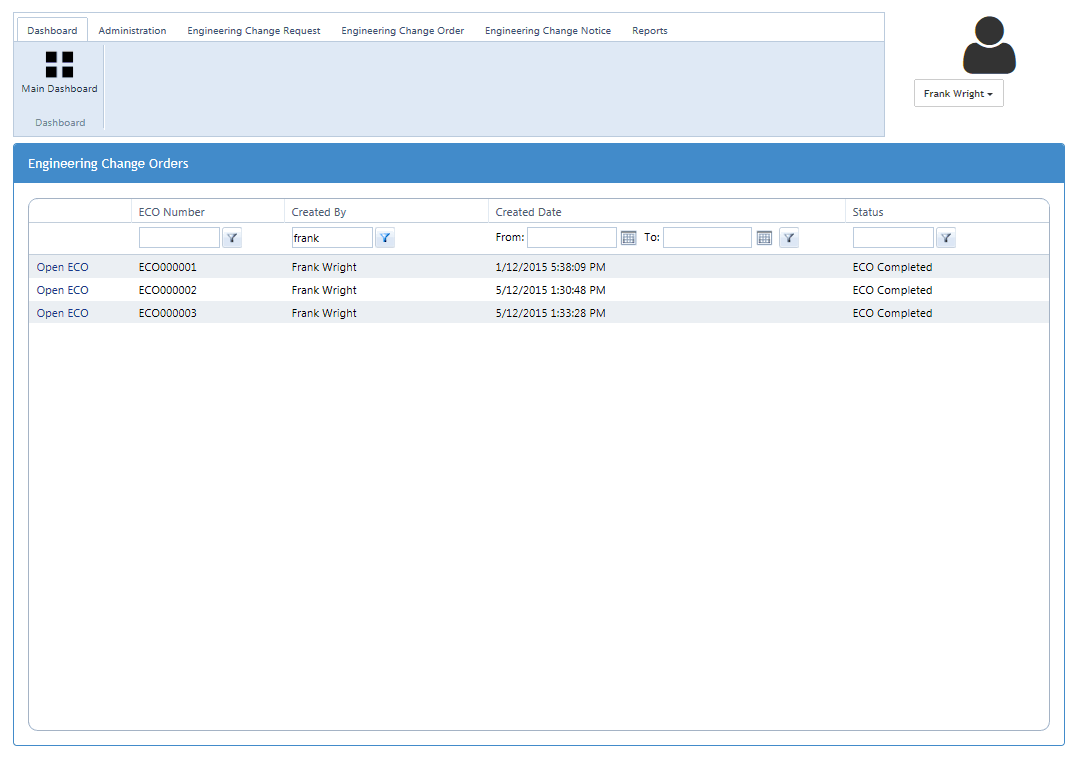Open ECO link for ECO000003
Image resolution: width=1080 pixels, height=770 pixels.
pos(63,313)
